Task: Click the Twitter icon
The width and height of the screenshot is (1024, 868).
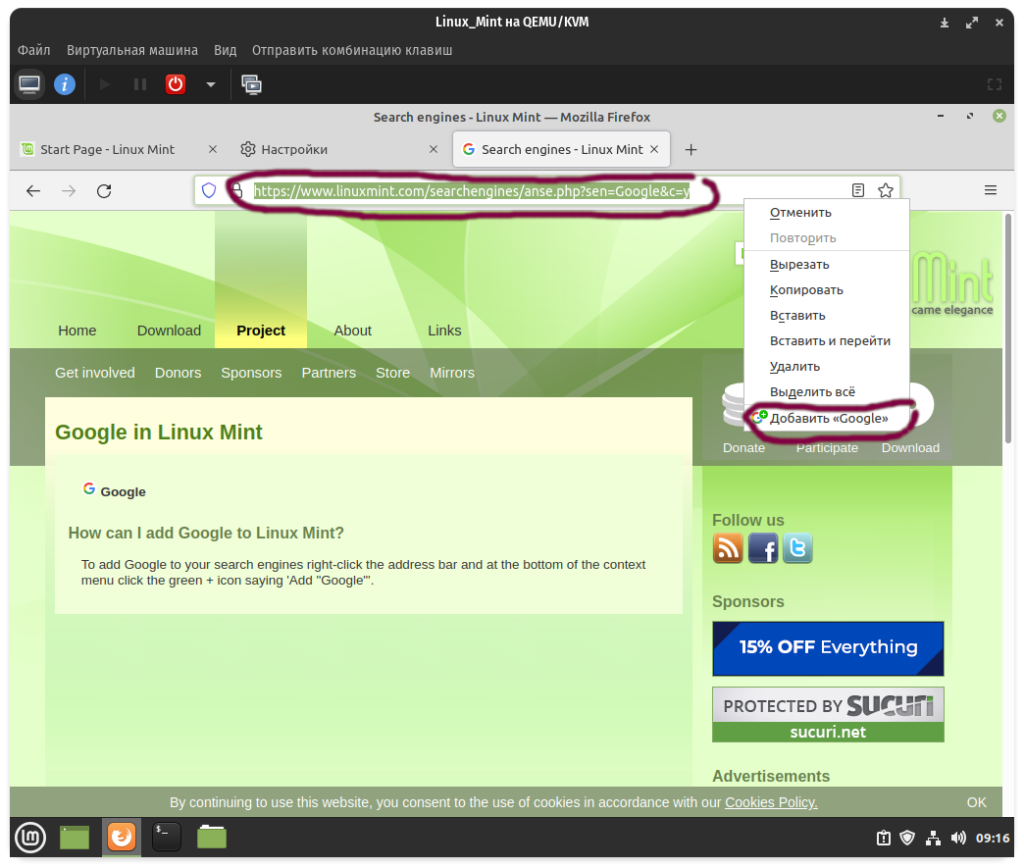Action: pyautogui.click(x=797, y=548)
